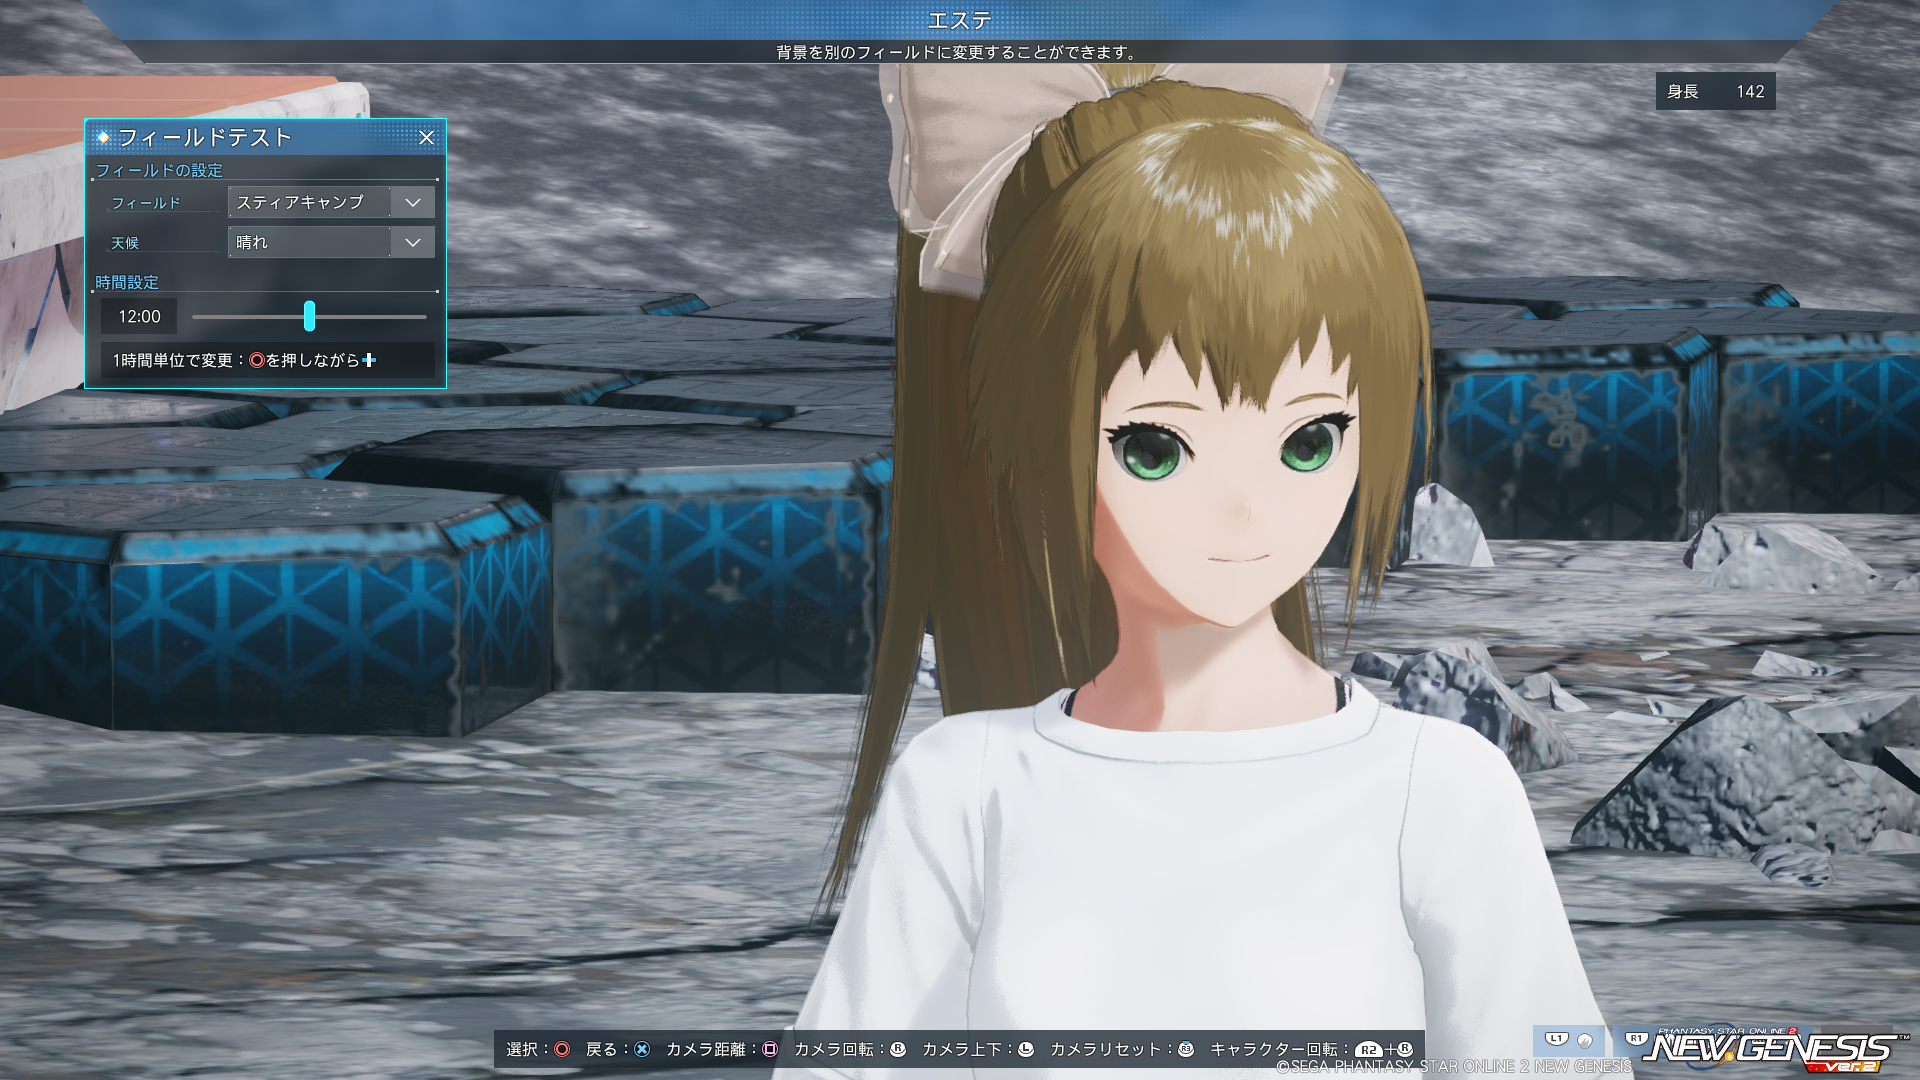Click the R stick icon for カメラ回転
The height and width of the screenshot is (1080, 1920).
point(898,1049)
